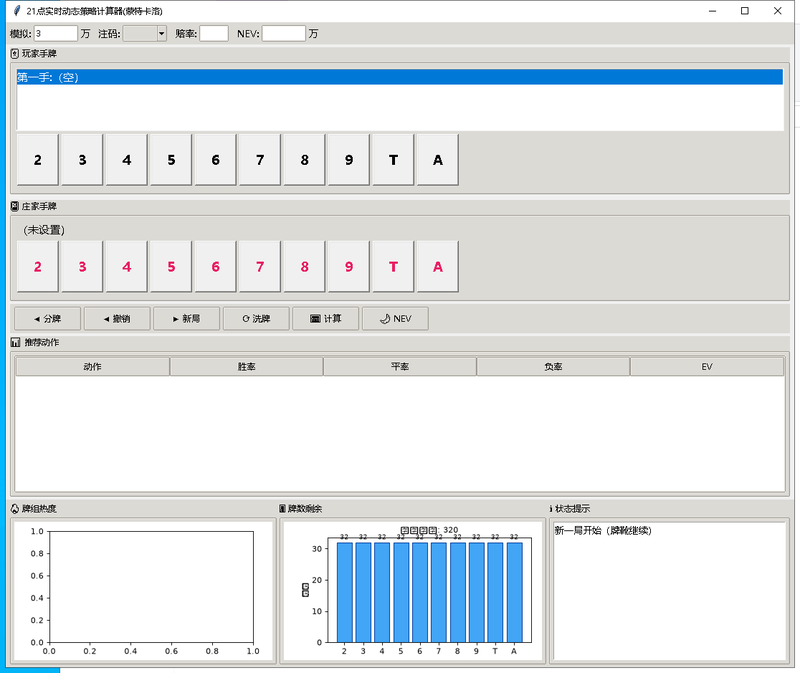Screen dimensions: 800x673
Task: Set dealer card to red 9
Action: [348, 266]
